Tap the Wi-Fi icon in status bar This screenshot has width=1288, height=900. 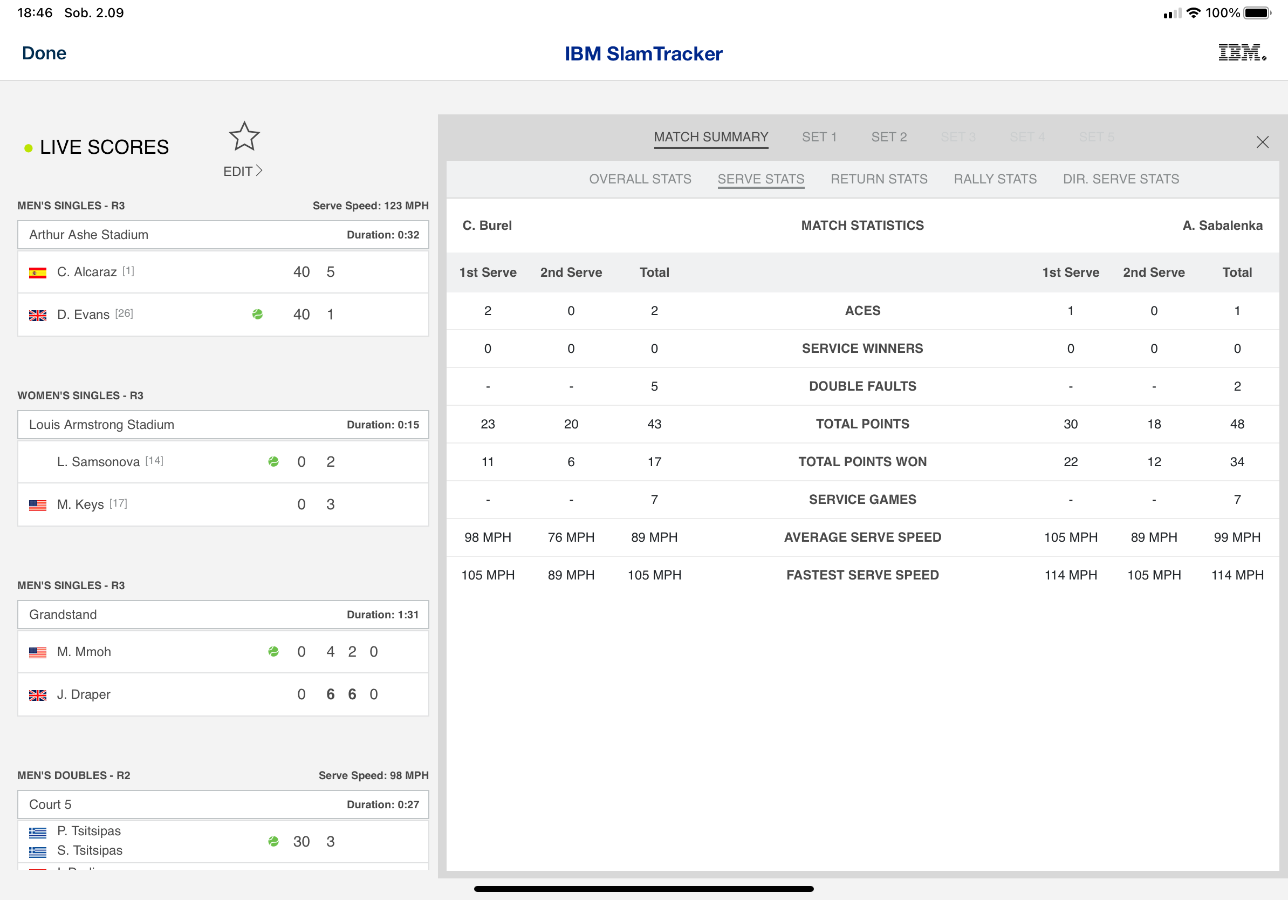click(1193, 13)
